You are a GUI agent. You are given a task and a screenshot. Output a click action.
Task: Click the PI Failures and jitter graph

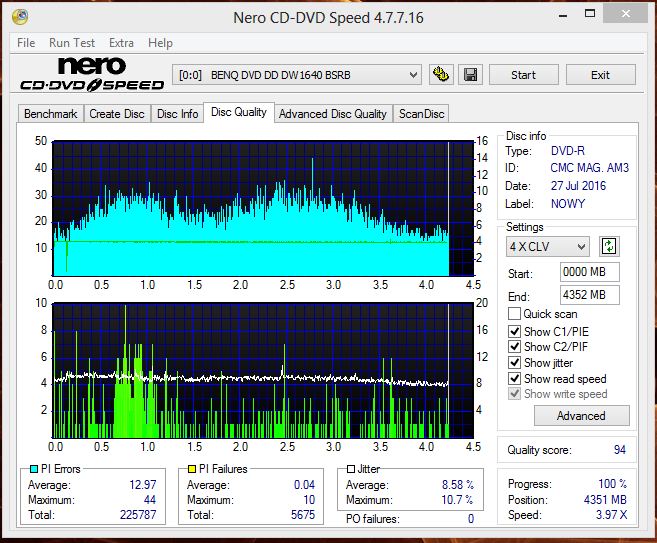tap(263, 370)
